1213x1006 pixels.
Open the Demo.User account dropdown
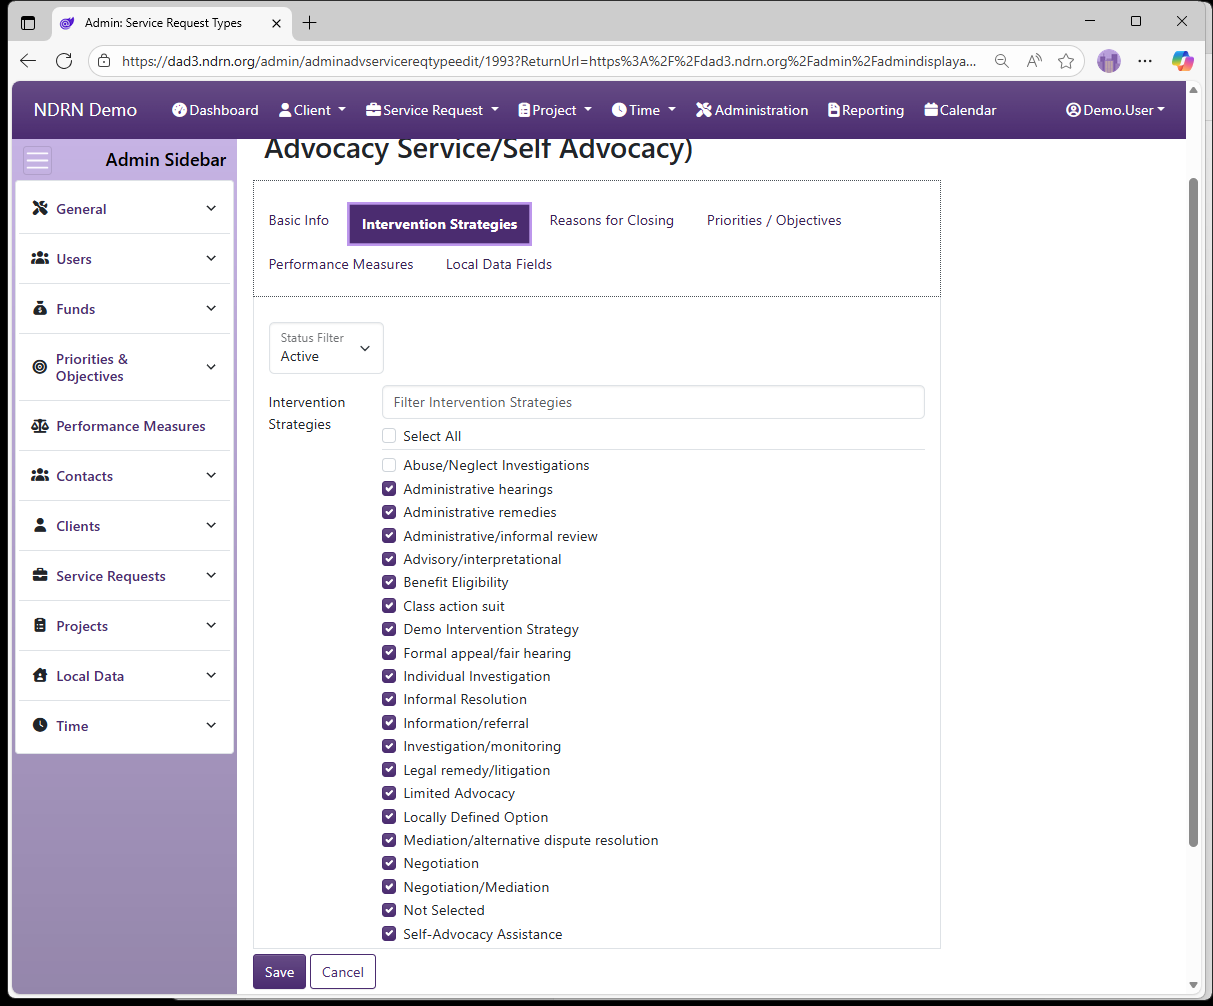click(1116, 110)
